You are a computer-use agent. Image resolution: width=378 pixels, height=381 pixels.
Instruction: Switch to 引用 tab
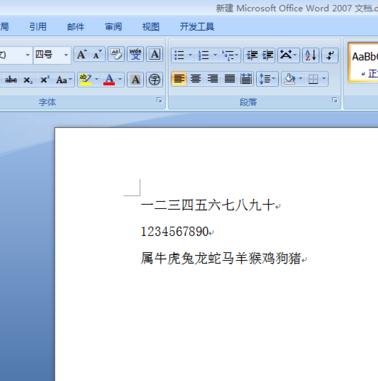click(x=38, y=26)
